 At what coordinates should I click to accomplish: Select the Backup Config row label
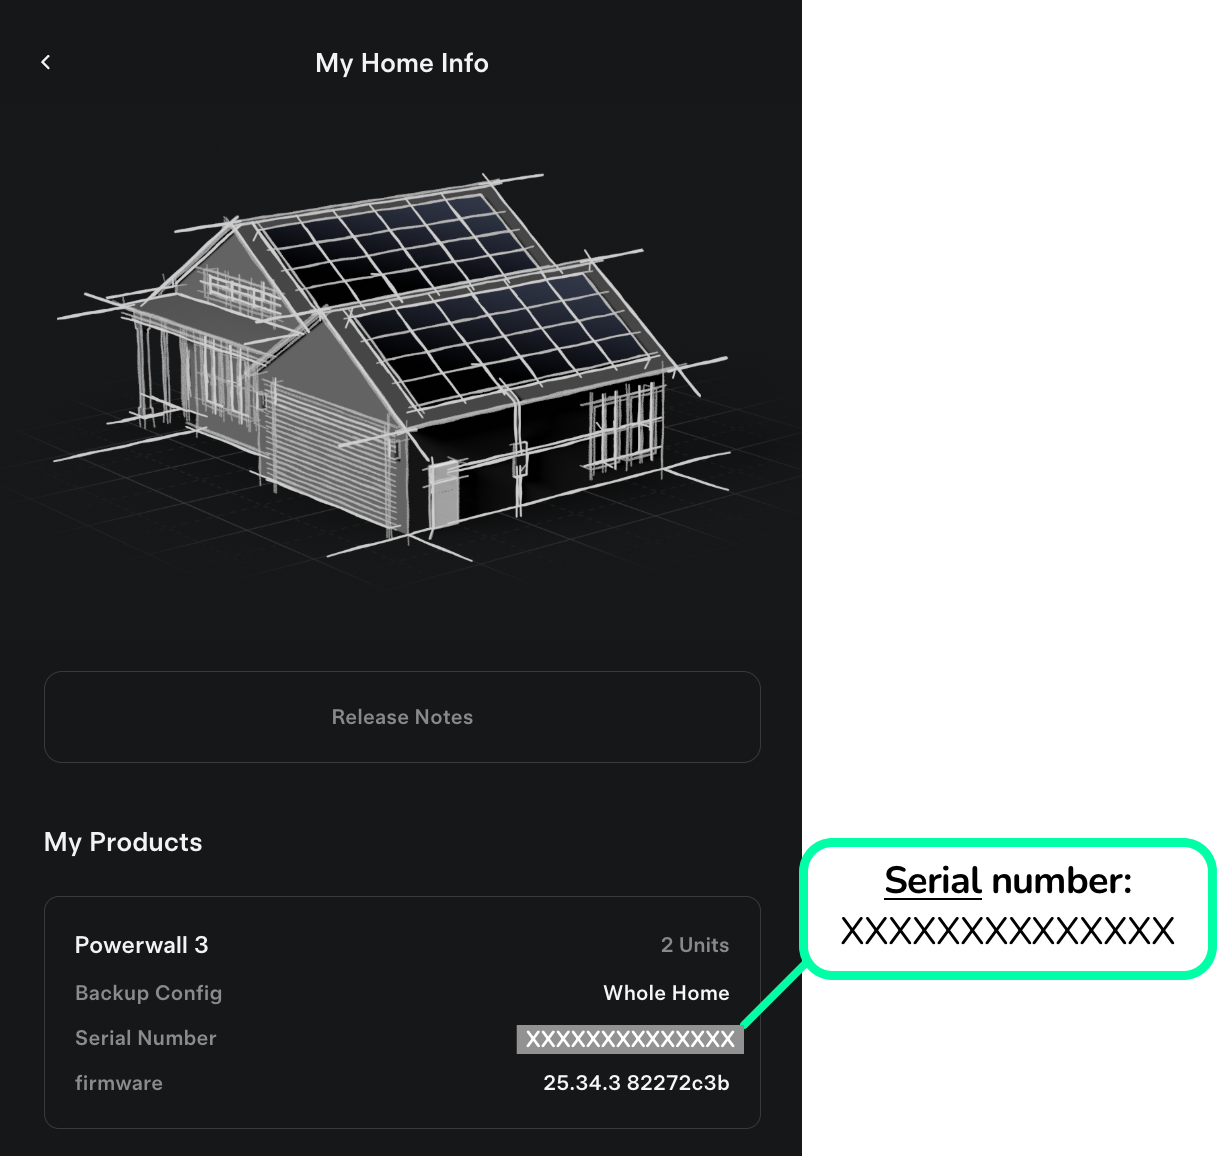[148, 993]
